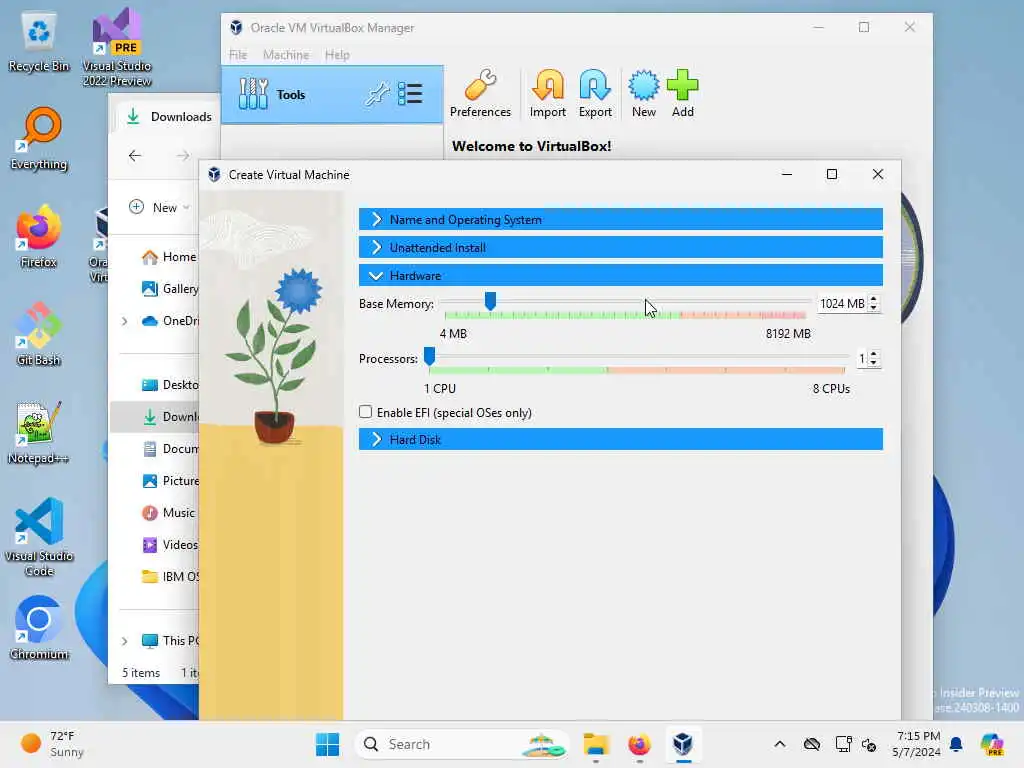Select Desktop in File Explorer sidebar
Viewport: 1024px width, 768px height.
coord(170,385)
